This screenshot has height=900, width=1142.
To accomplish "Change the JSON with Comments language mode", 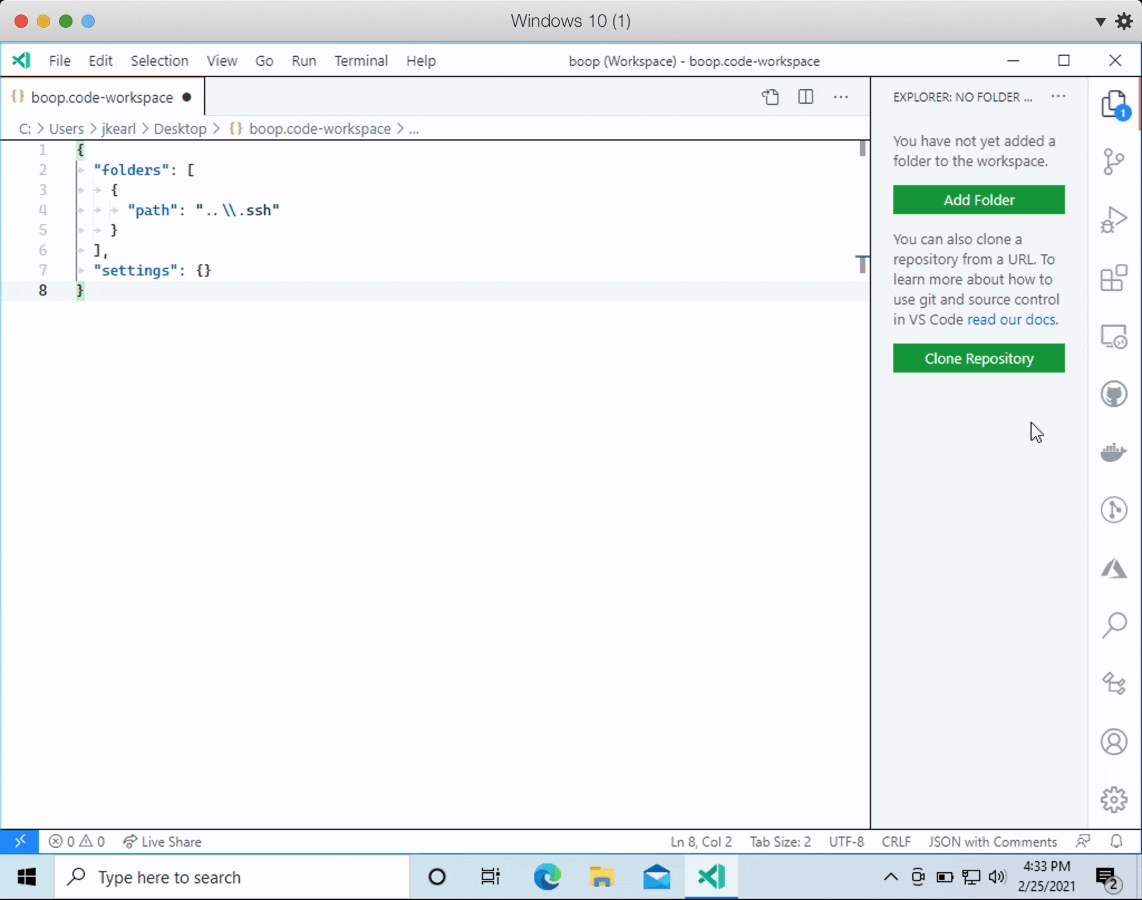I will click(x=992, y=841).
